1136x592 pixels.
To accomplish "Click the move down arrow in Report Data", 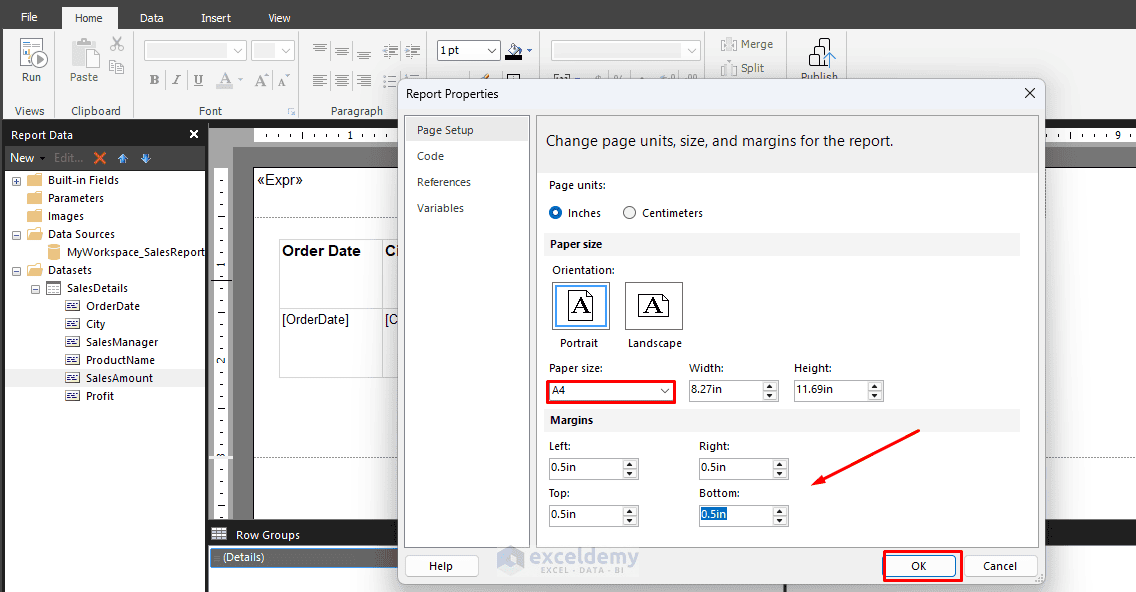I will (x=146, y=158).
